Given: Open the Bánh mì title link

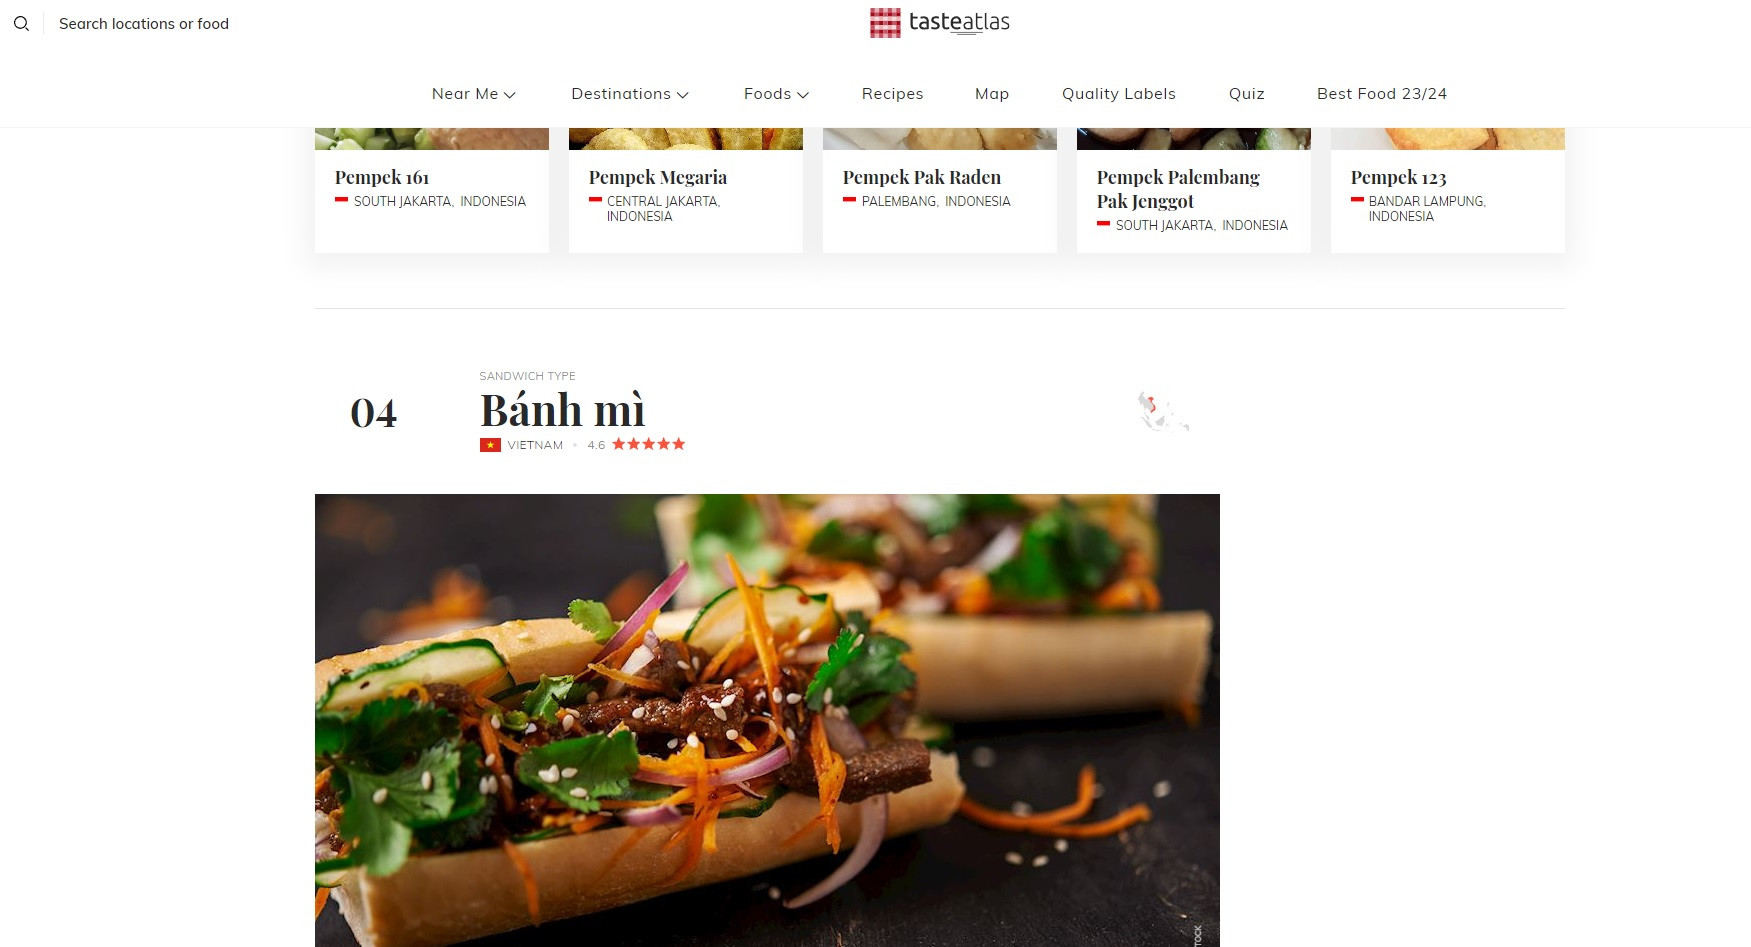Looking at the screenshot, I should tap(562, 410).
